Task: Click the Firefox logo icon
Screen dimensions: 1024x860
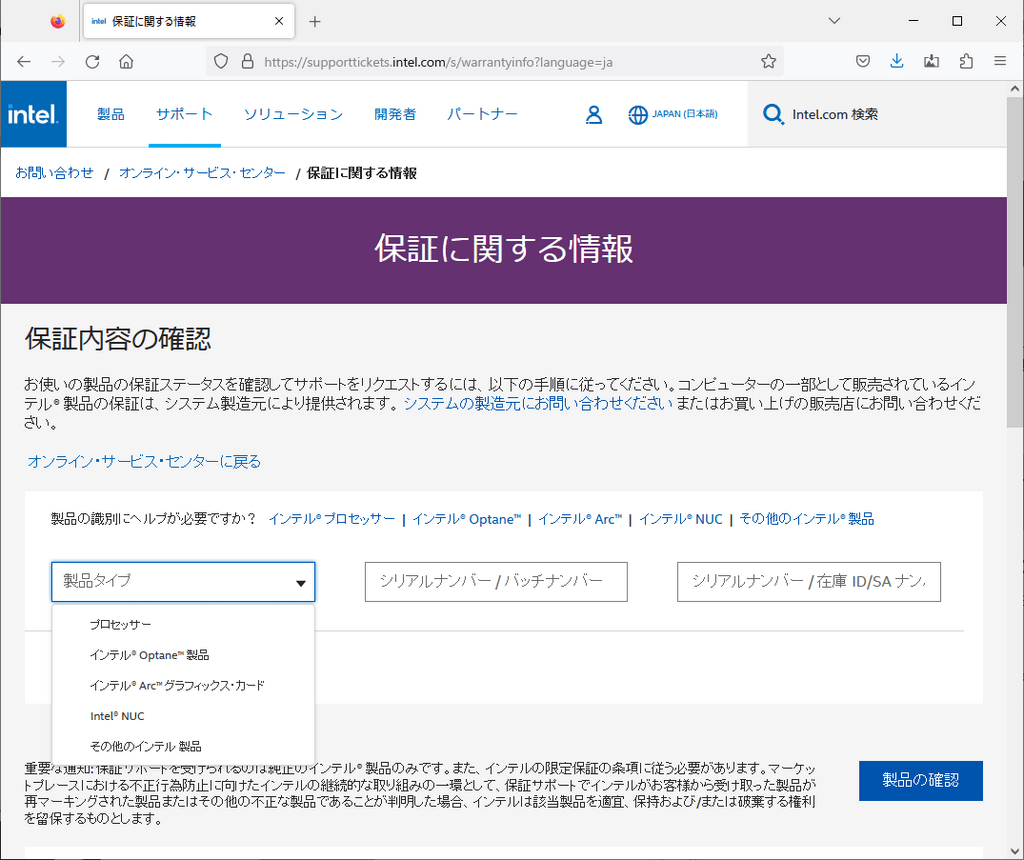Action: (57, 22)
